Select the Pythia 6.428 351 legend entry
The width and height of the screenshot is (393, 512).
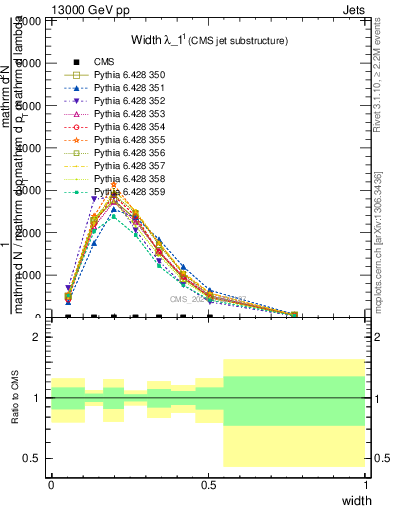129,88
